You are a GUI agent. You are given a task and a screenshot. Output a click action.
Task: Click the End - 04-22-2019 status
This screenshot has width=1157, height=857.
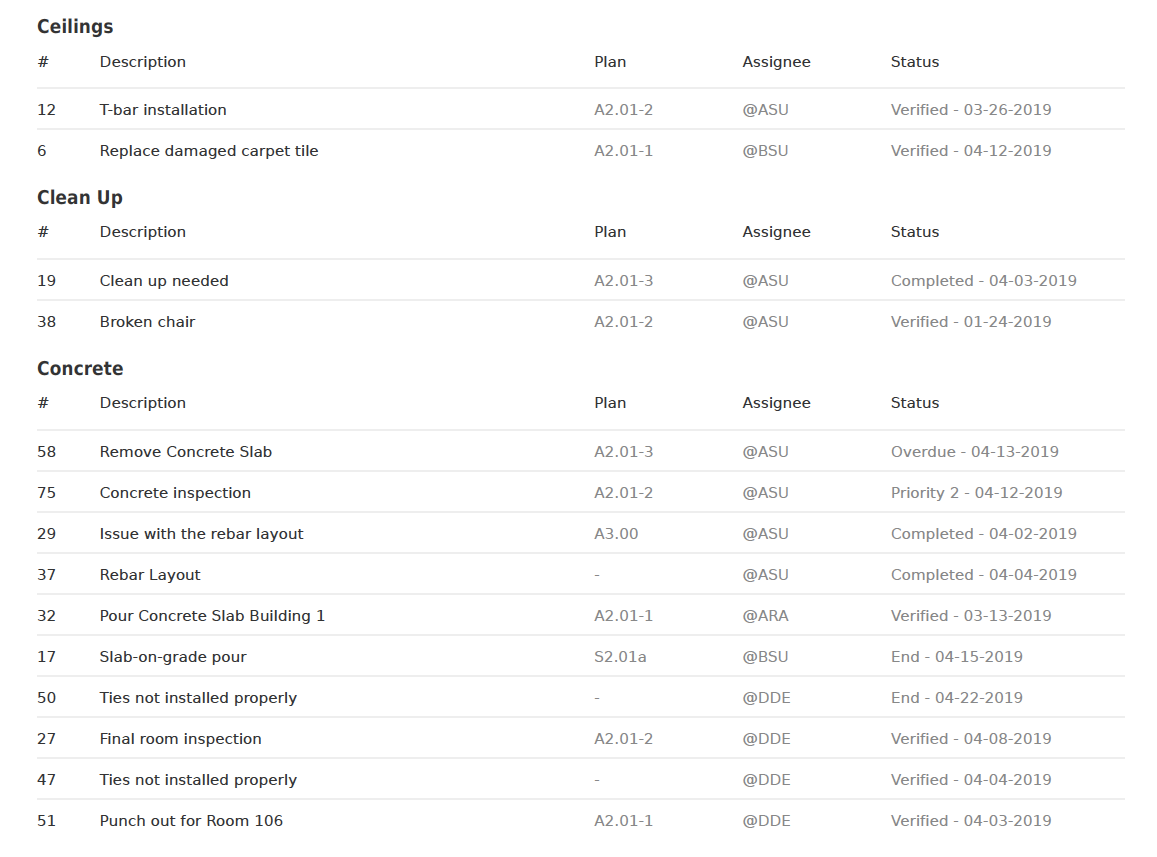click(956, 698)
